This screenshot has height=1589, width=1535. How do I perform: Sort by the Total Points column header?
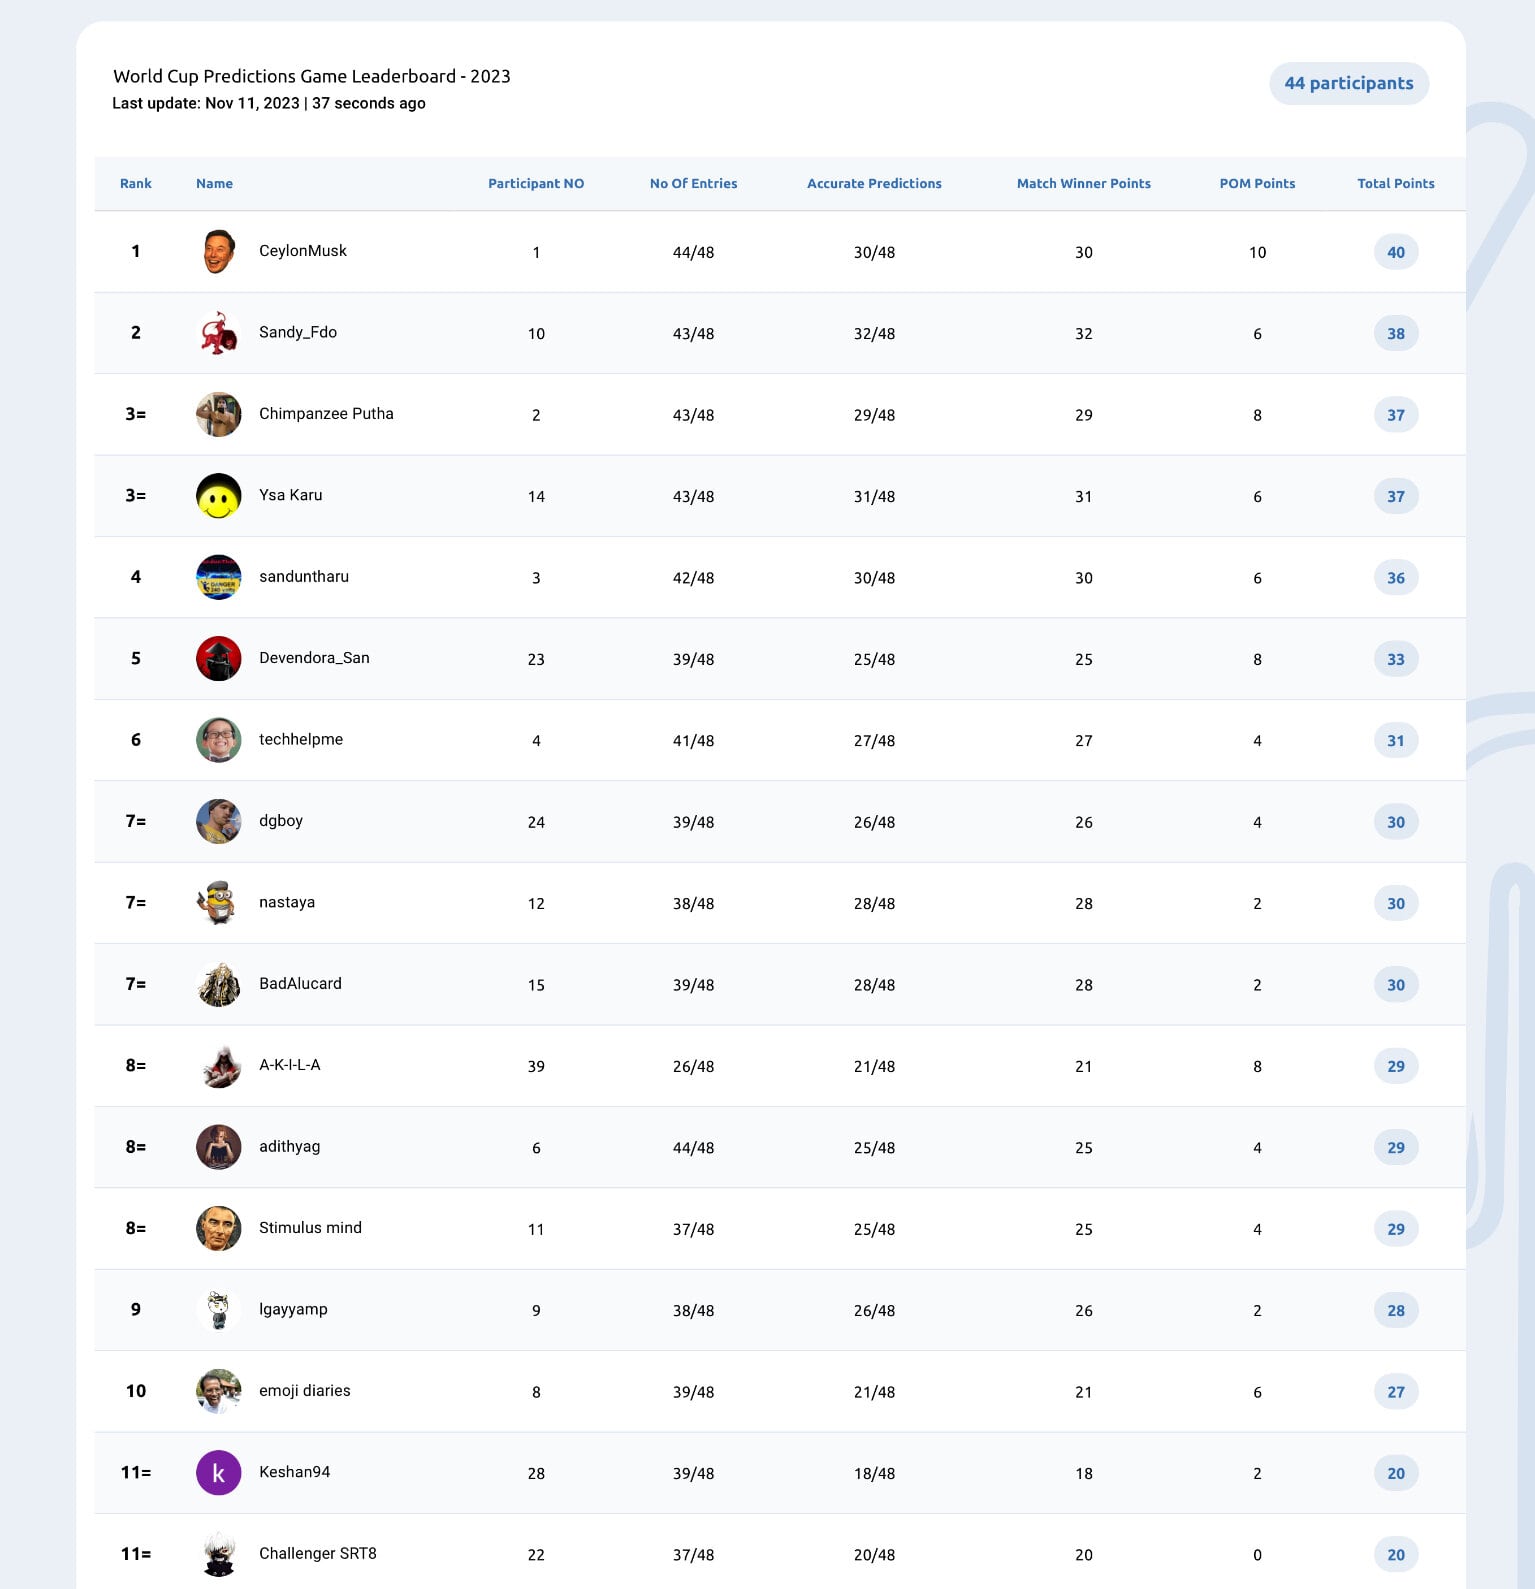[x=1395, y=184]
